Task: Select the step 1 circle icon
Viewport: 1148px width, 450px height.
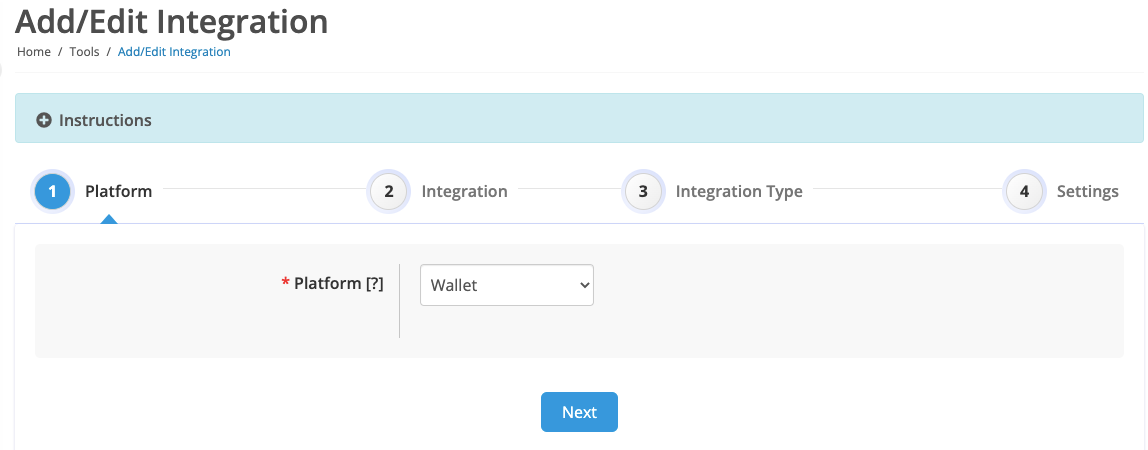Action: [x=53, y=192]
